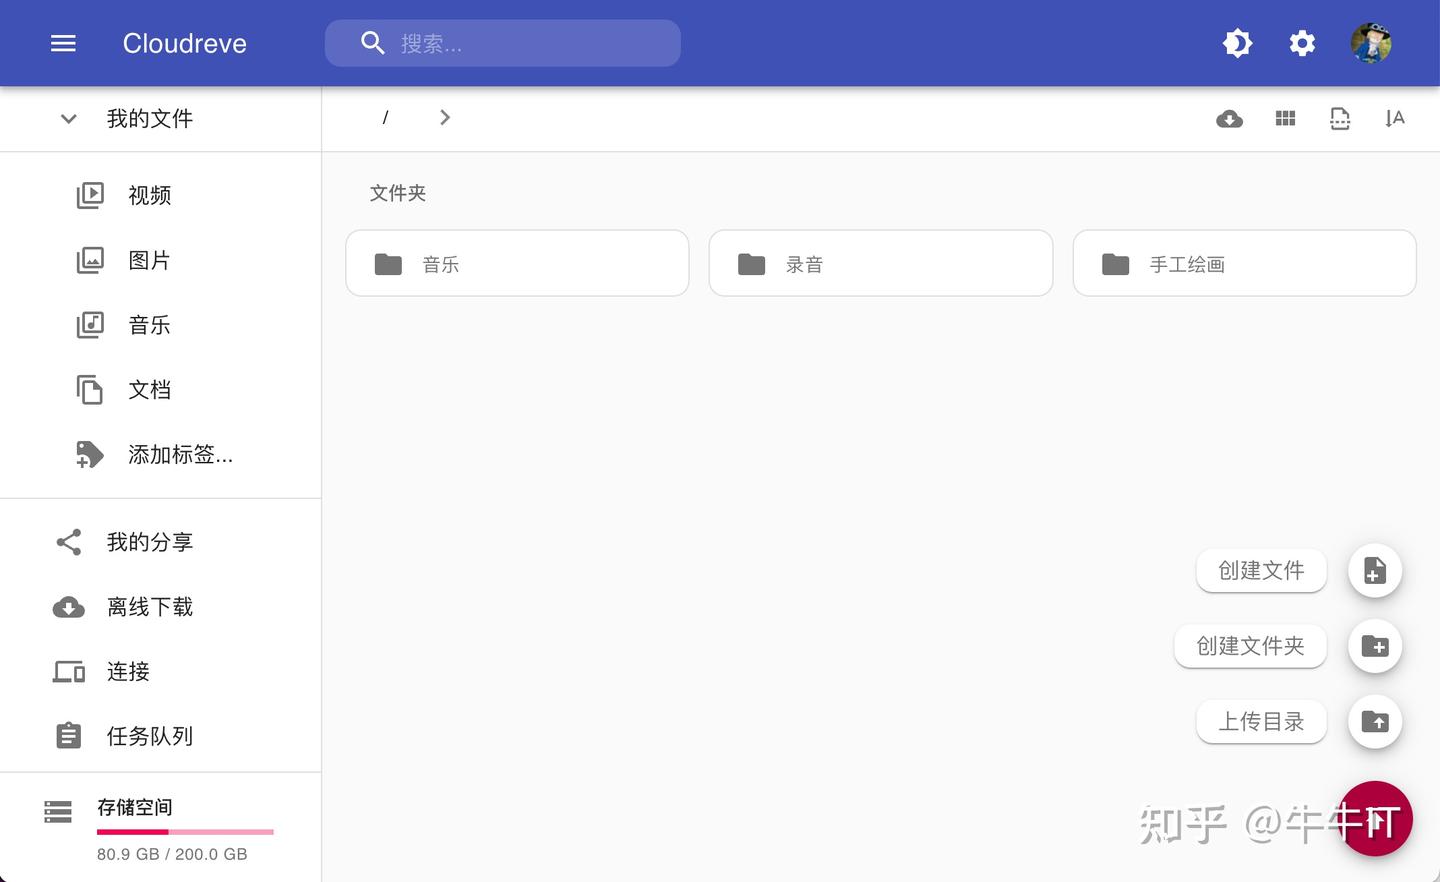Image resolution: width=1440 pixels, height=882 pixels.
Task: Open the 音乐 category in the sidebar
Action: click(149, 324)
